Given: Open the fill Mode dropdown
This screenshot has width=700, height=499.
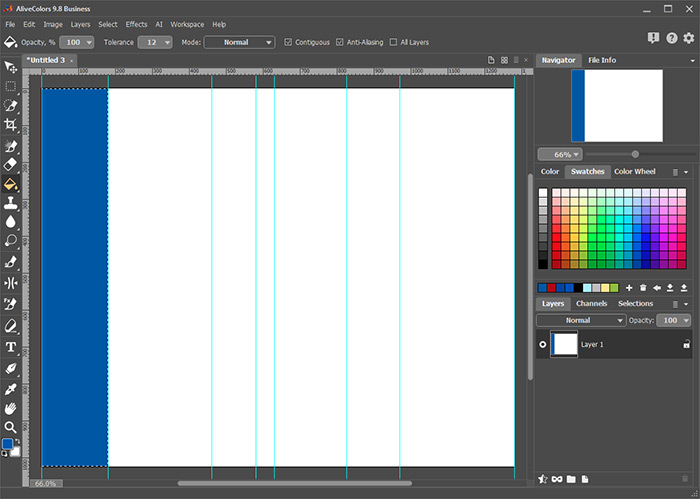Looking at the screenshot, I should coord(240,42).
